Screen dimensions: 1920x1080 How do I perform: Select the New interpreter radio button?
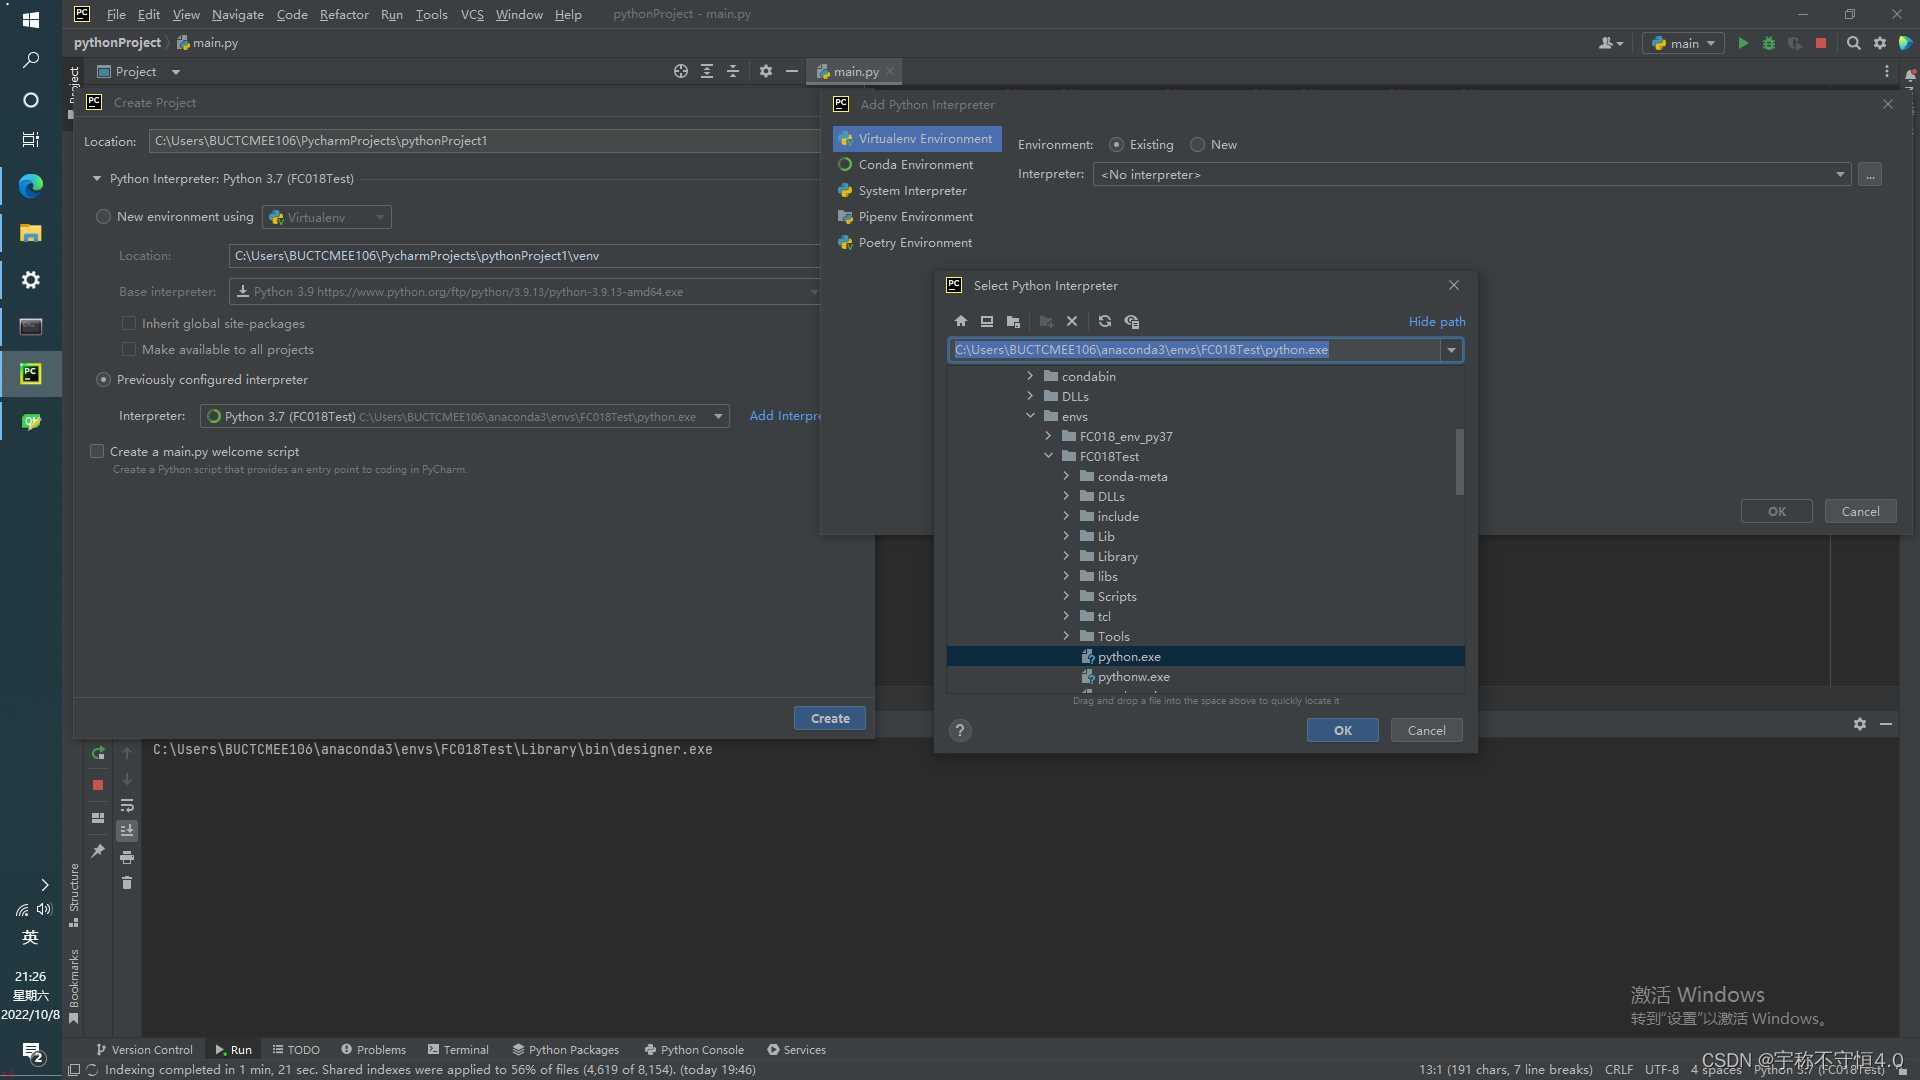[x=1196, y=144]
